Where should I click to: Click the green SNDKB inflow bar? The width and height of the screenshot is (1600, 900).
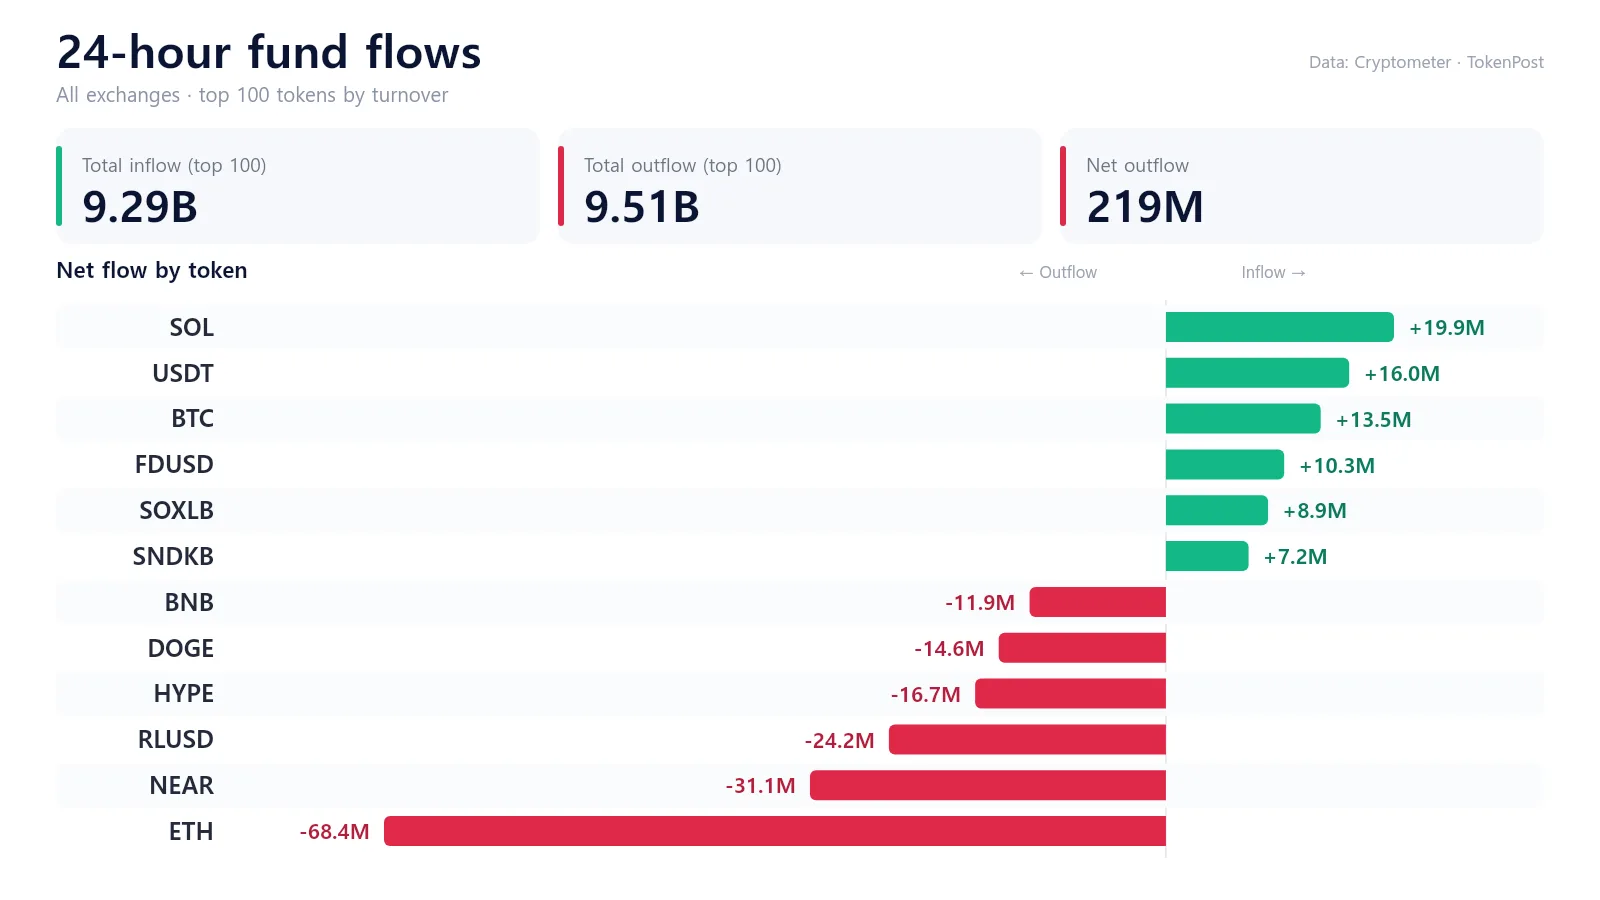tap(1207, 556)
